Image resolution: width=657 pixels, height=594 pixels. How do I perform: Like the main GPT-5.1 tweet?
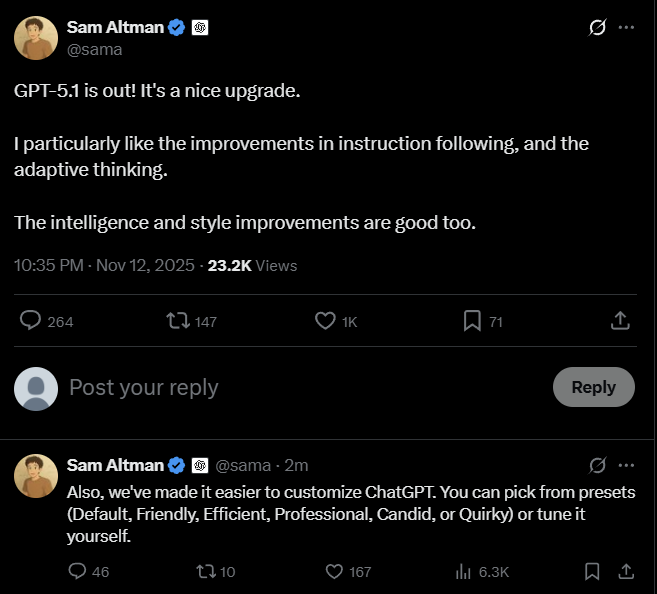coord(325,321)
